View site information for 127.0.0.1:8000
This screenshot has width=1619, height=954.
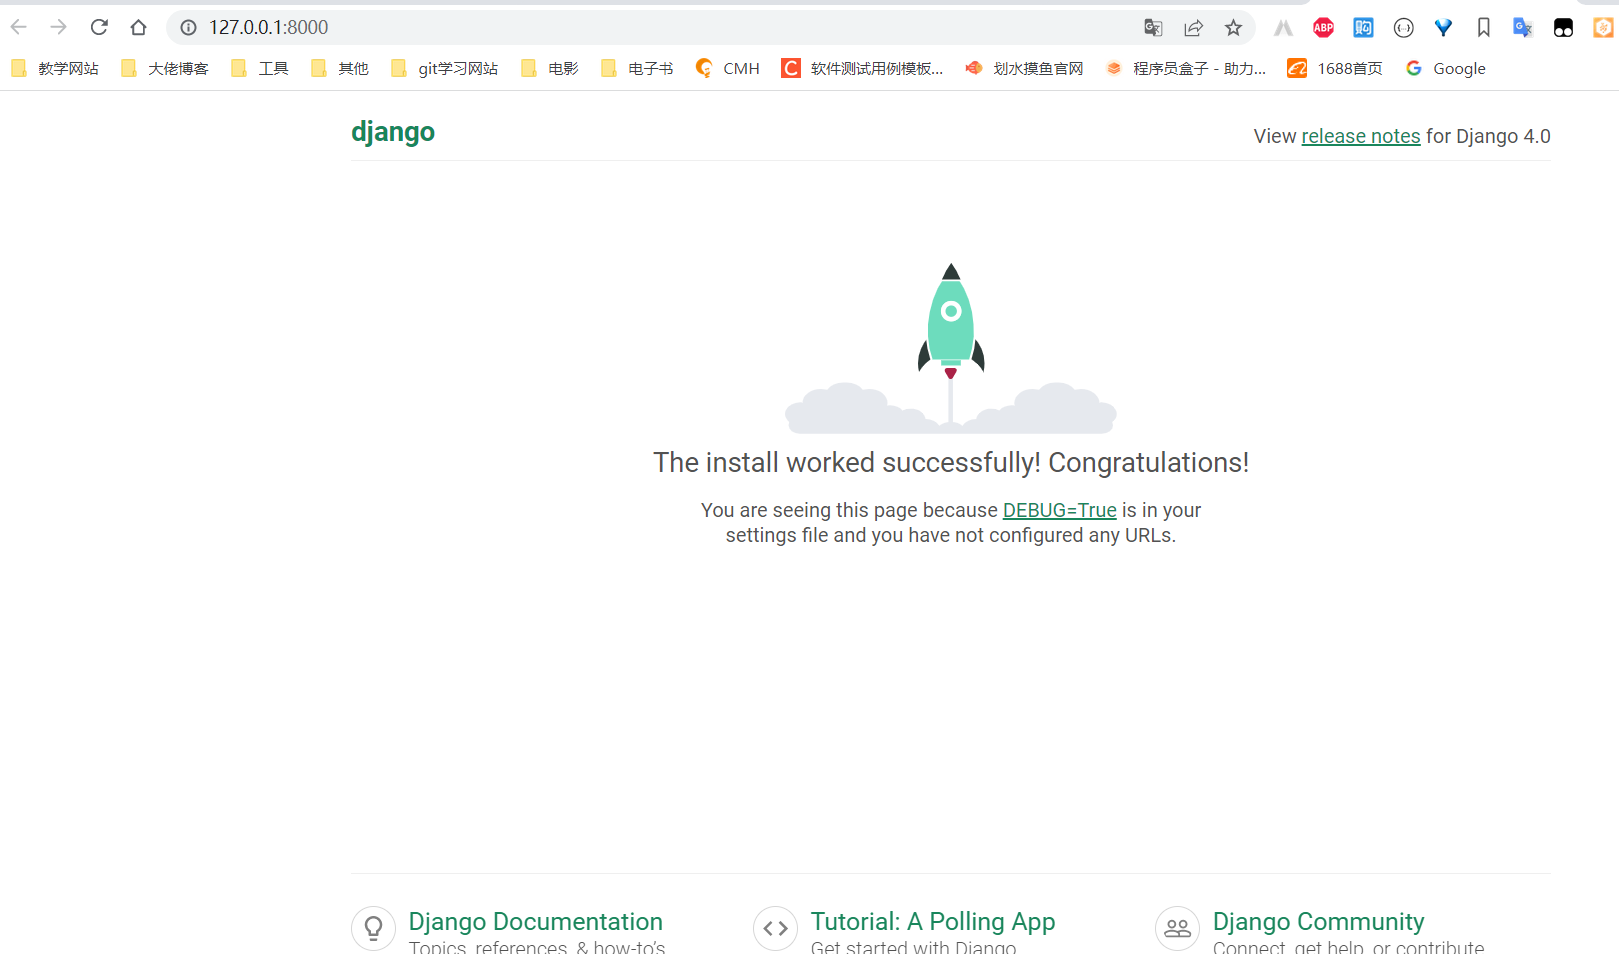pos(188,28)
